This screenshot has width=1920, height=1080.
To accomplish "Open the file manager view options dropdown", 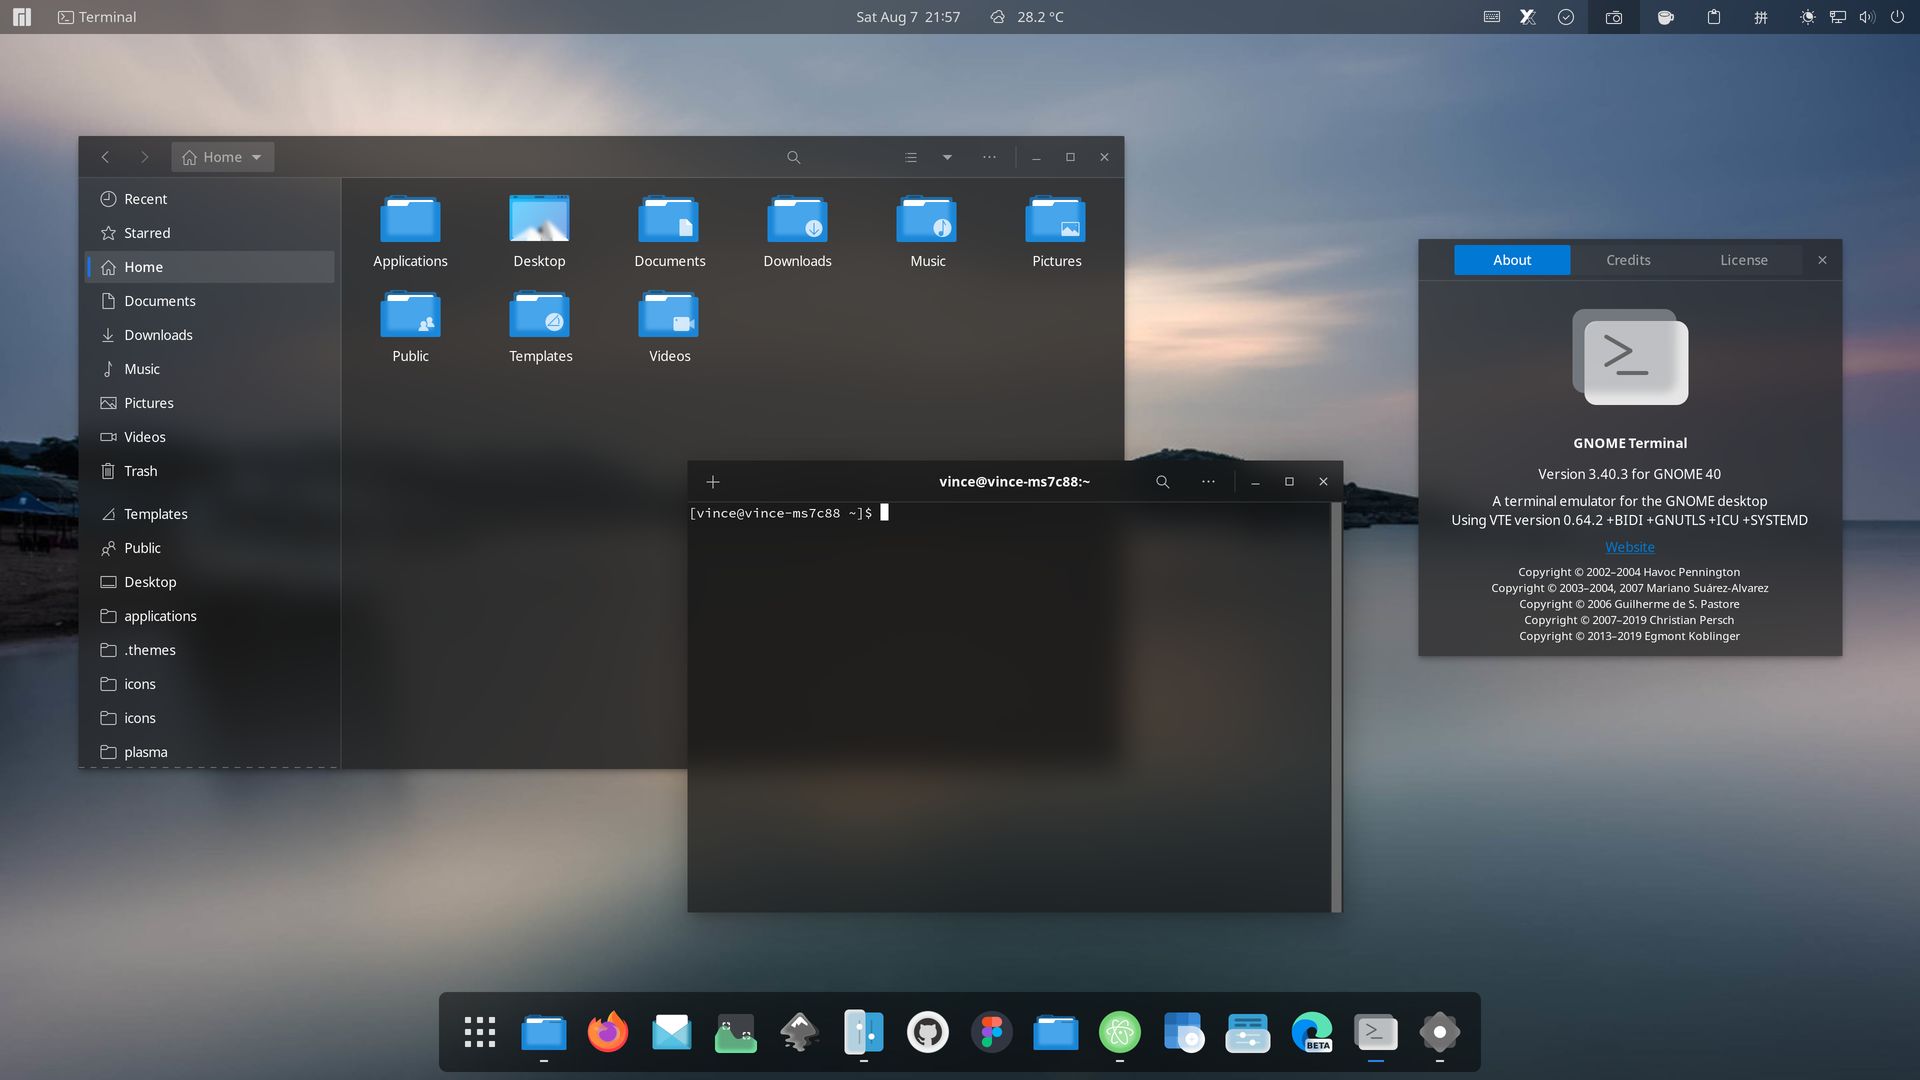I will tap(947, 157).
